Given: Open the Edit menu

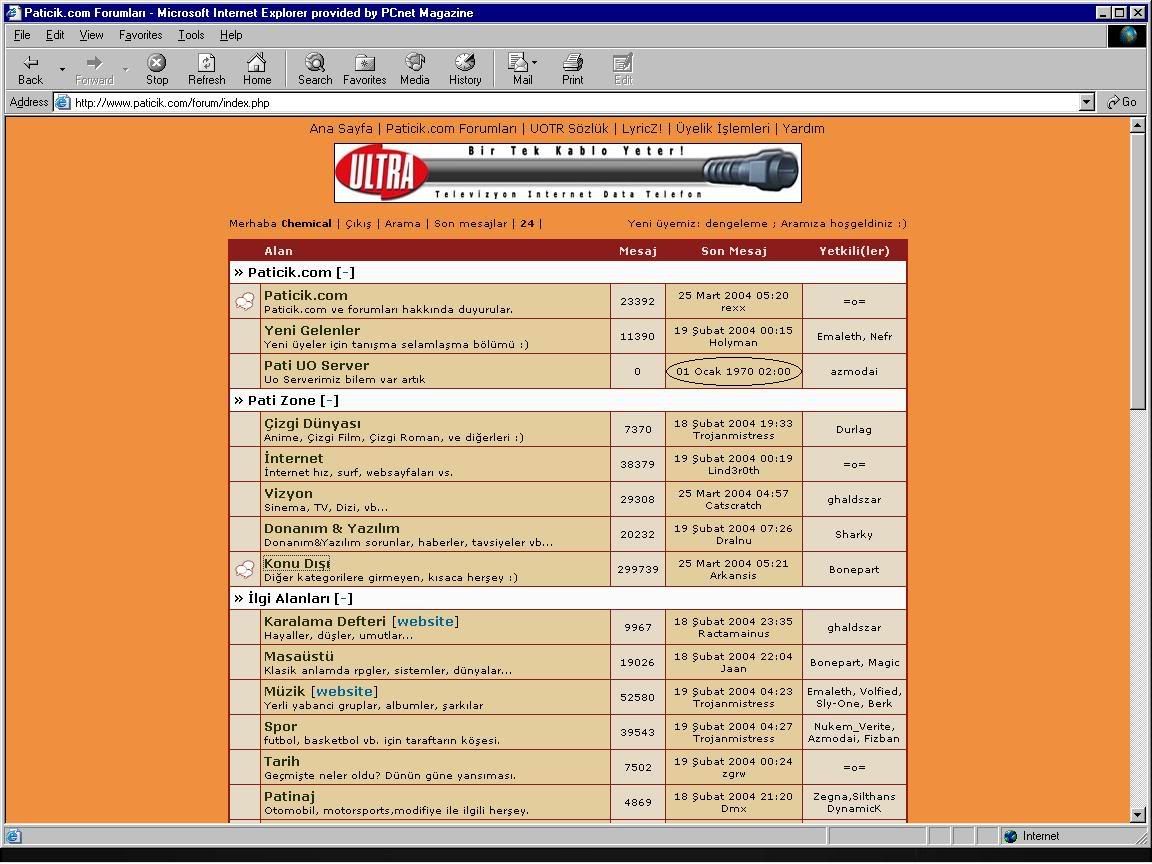Looking at the screenshot, I should click(x=55, y=35).
